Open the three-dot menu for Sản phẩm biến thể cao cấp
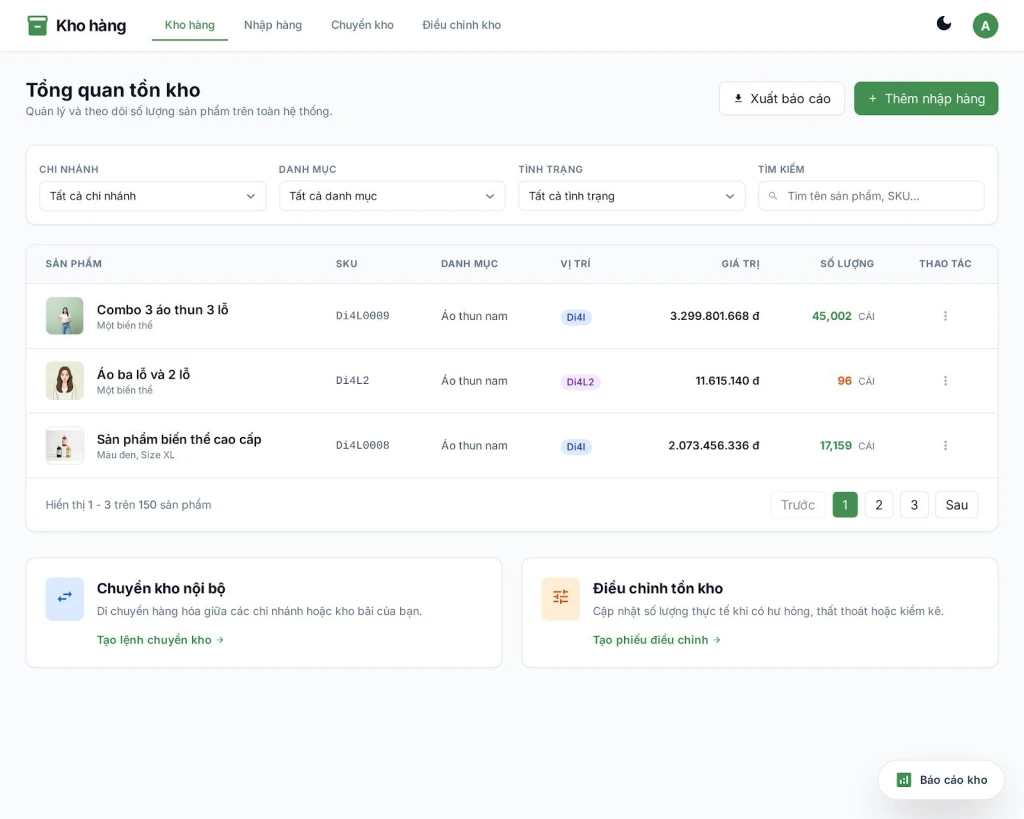This screenshot has height=819, width=1024. click(x=945, y=446)
